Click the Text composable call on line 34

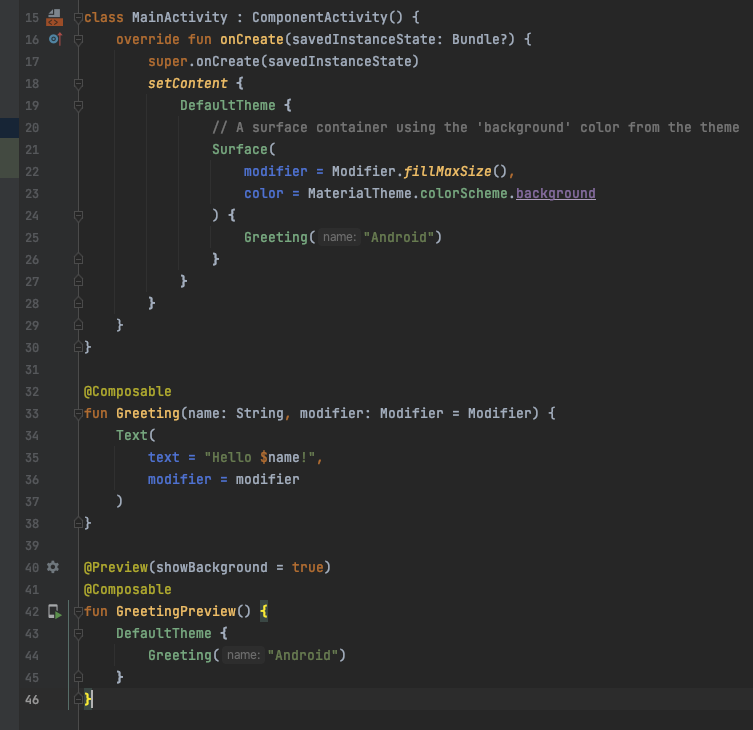coord(132,436)
